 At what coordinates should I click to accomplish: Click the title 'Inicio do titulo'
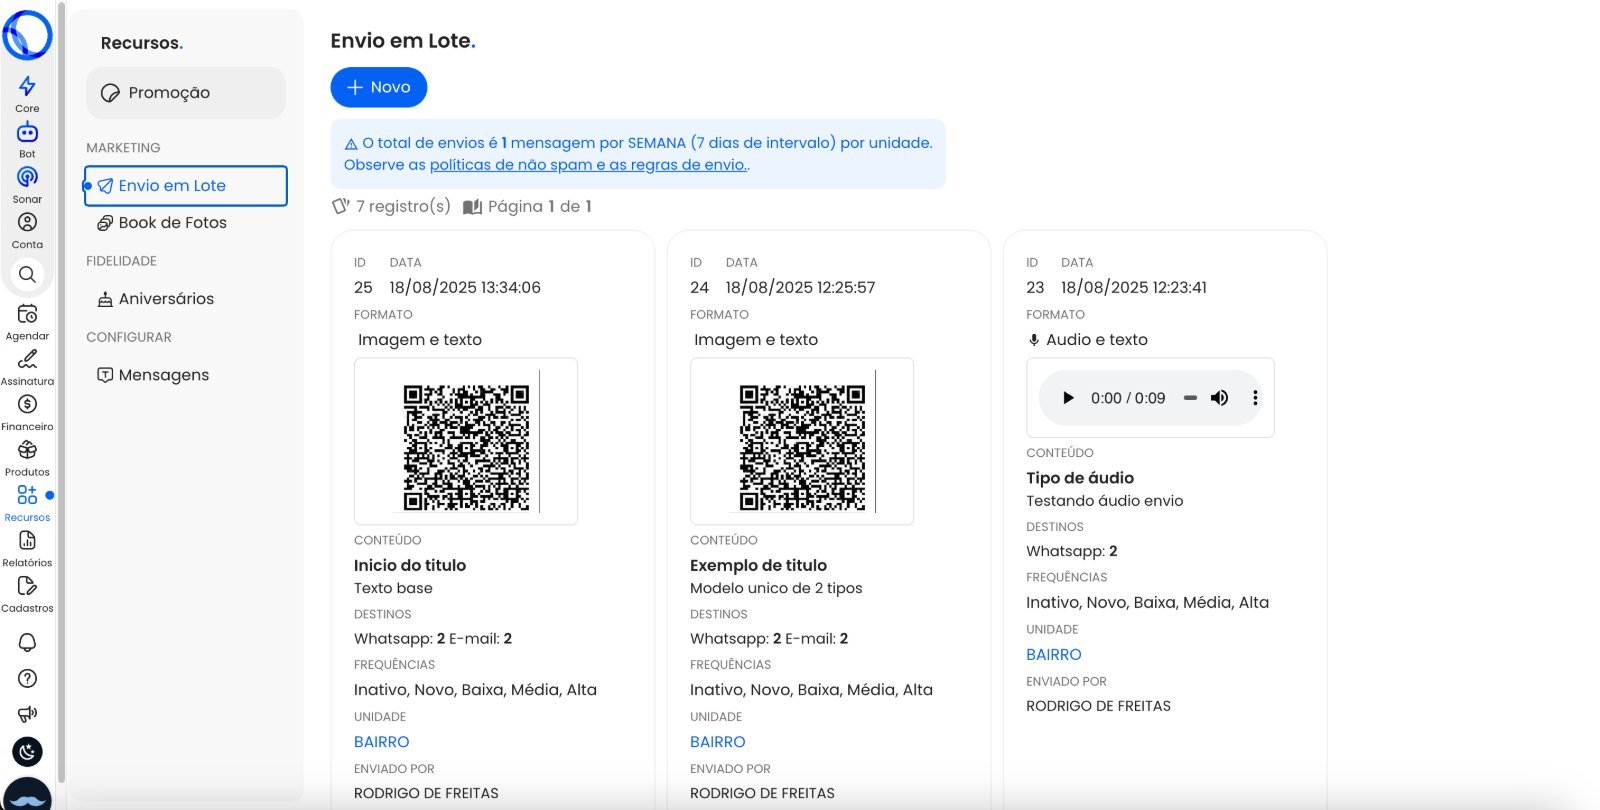point(410,565)
